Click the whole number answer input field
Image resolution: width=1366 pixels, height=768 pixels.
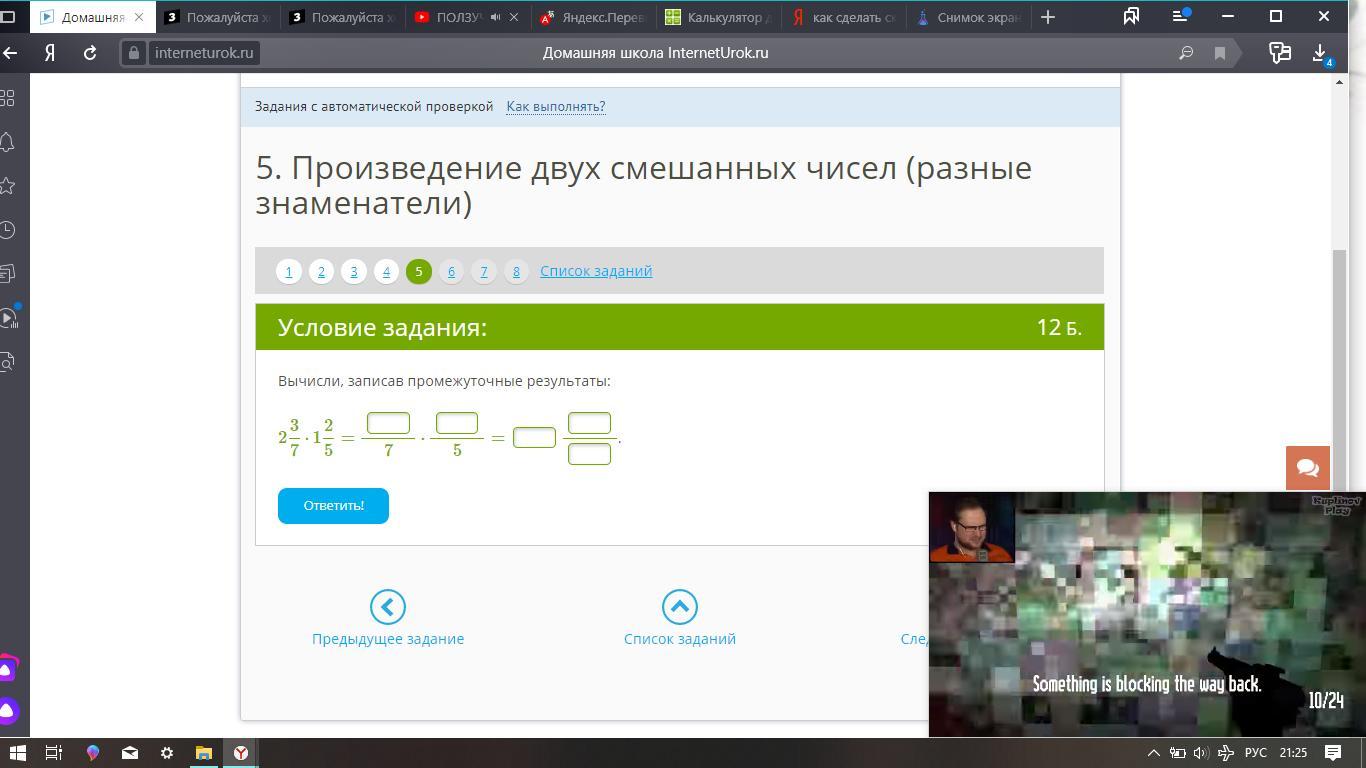pos(534,438)
